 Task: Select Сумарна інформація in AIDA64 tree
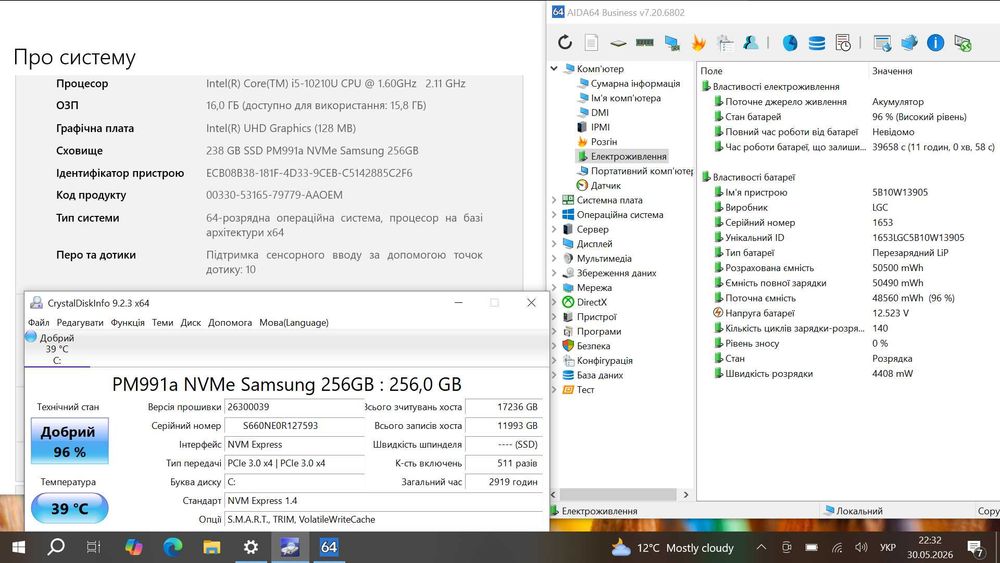point(635,83)
